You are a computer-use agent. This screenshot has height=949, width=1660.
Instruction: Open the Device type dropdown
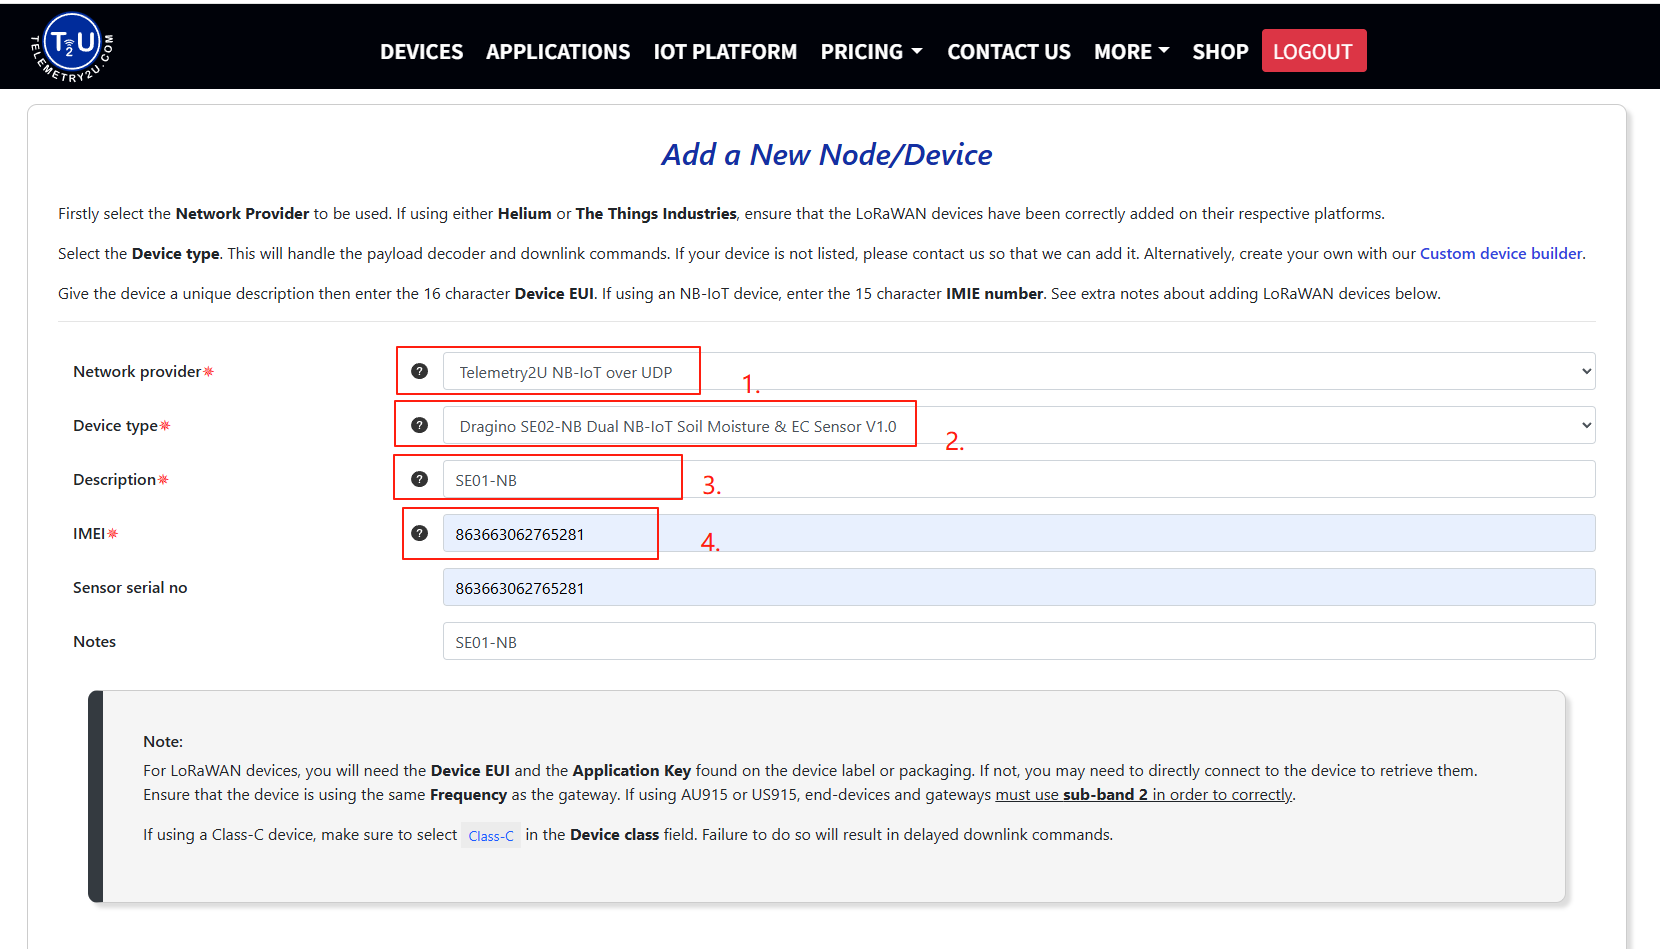[1019, 425]
